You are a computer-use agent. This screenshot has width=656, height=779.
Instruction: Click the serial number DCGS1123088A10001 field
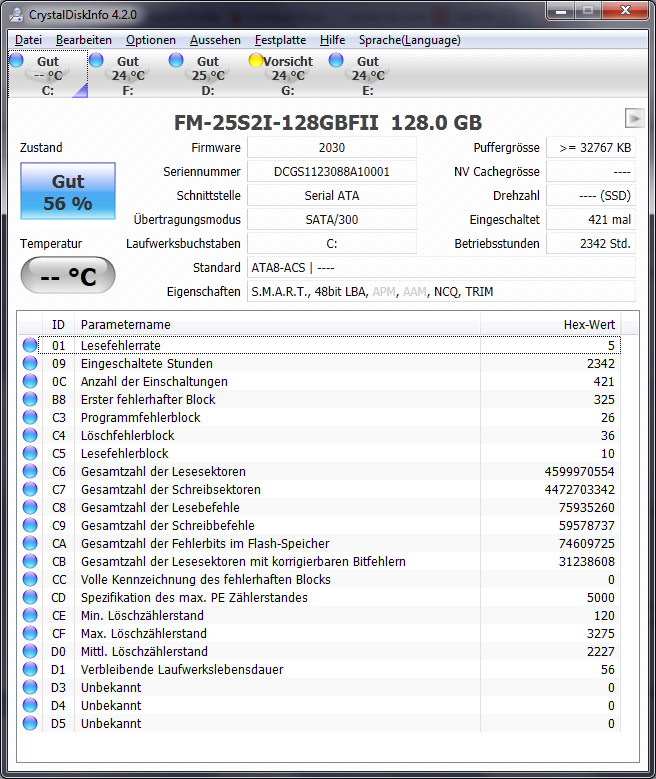[x=331, y=171]
